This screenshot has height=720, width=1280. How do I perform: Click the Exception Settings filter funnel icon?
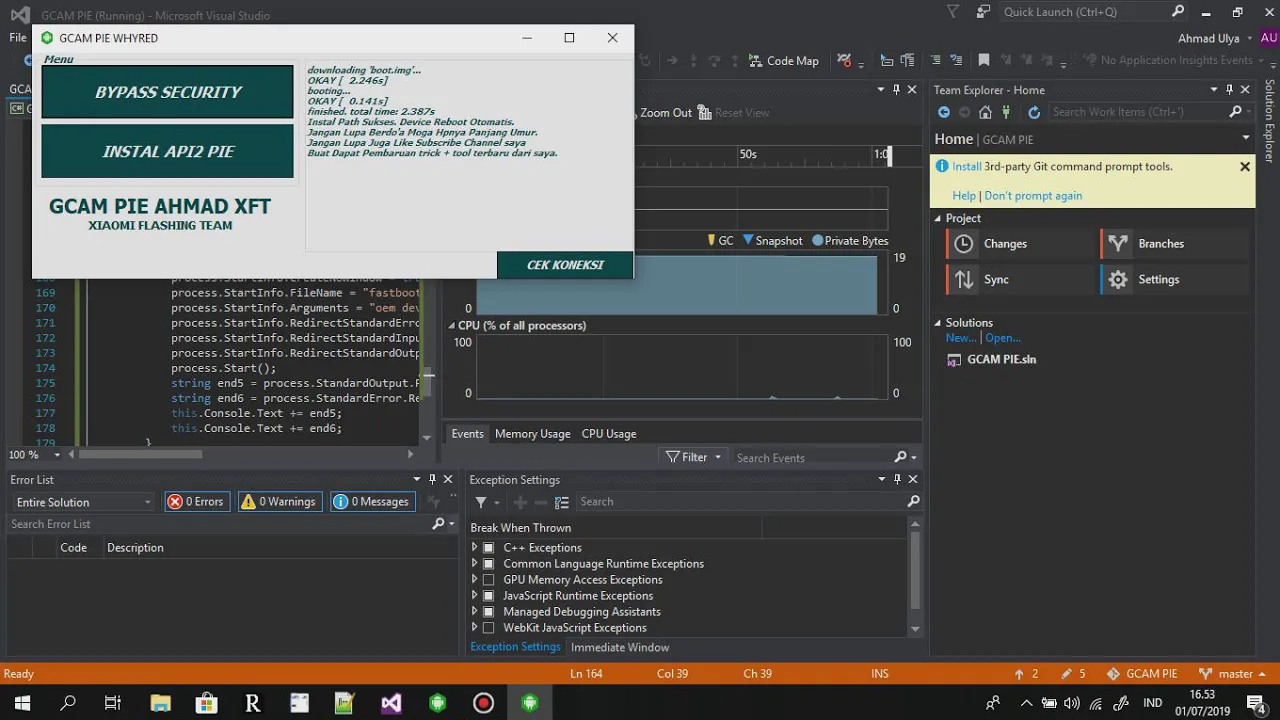point(481,502)
